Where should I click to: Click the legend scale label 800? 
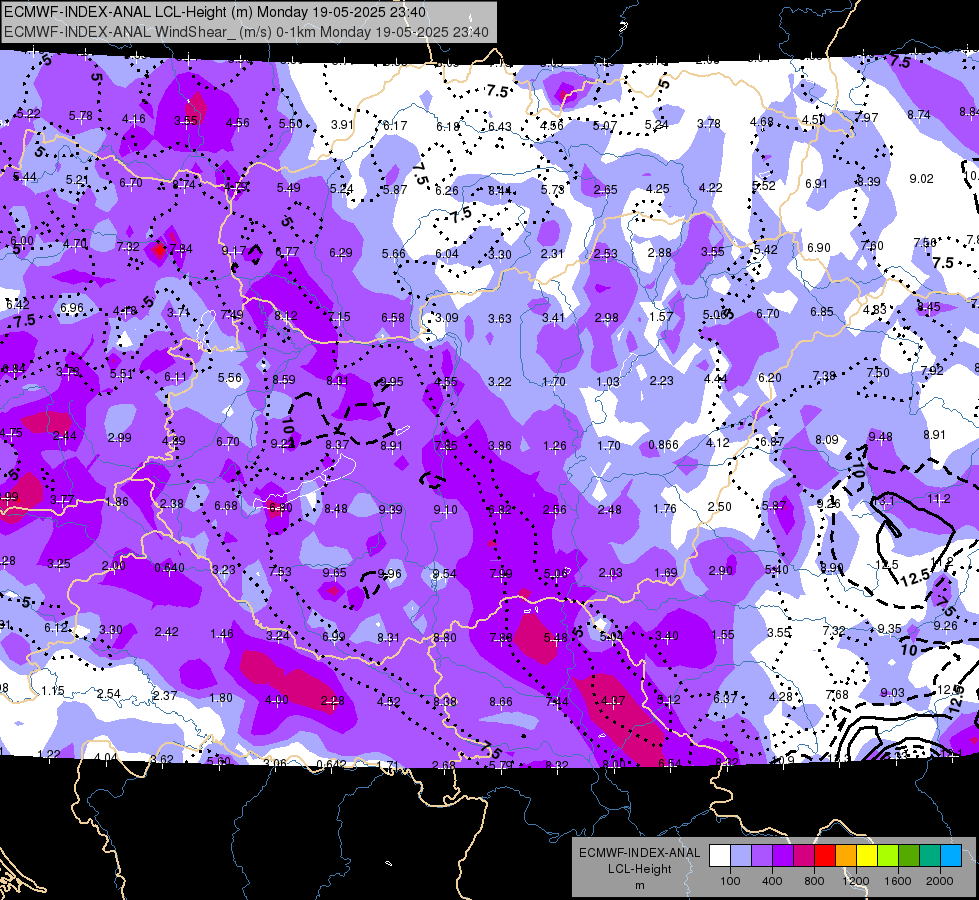click(814, 881)
